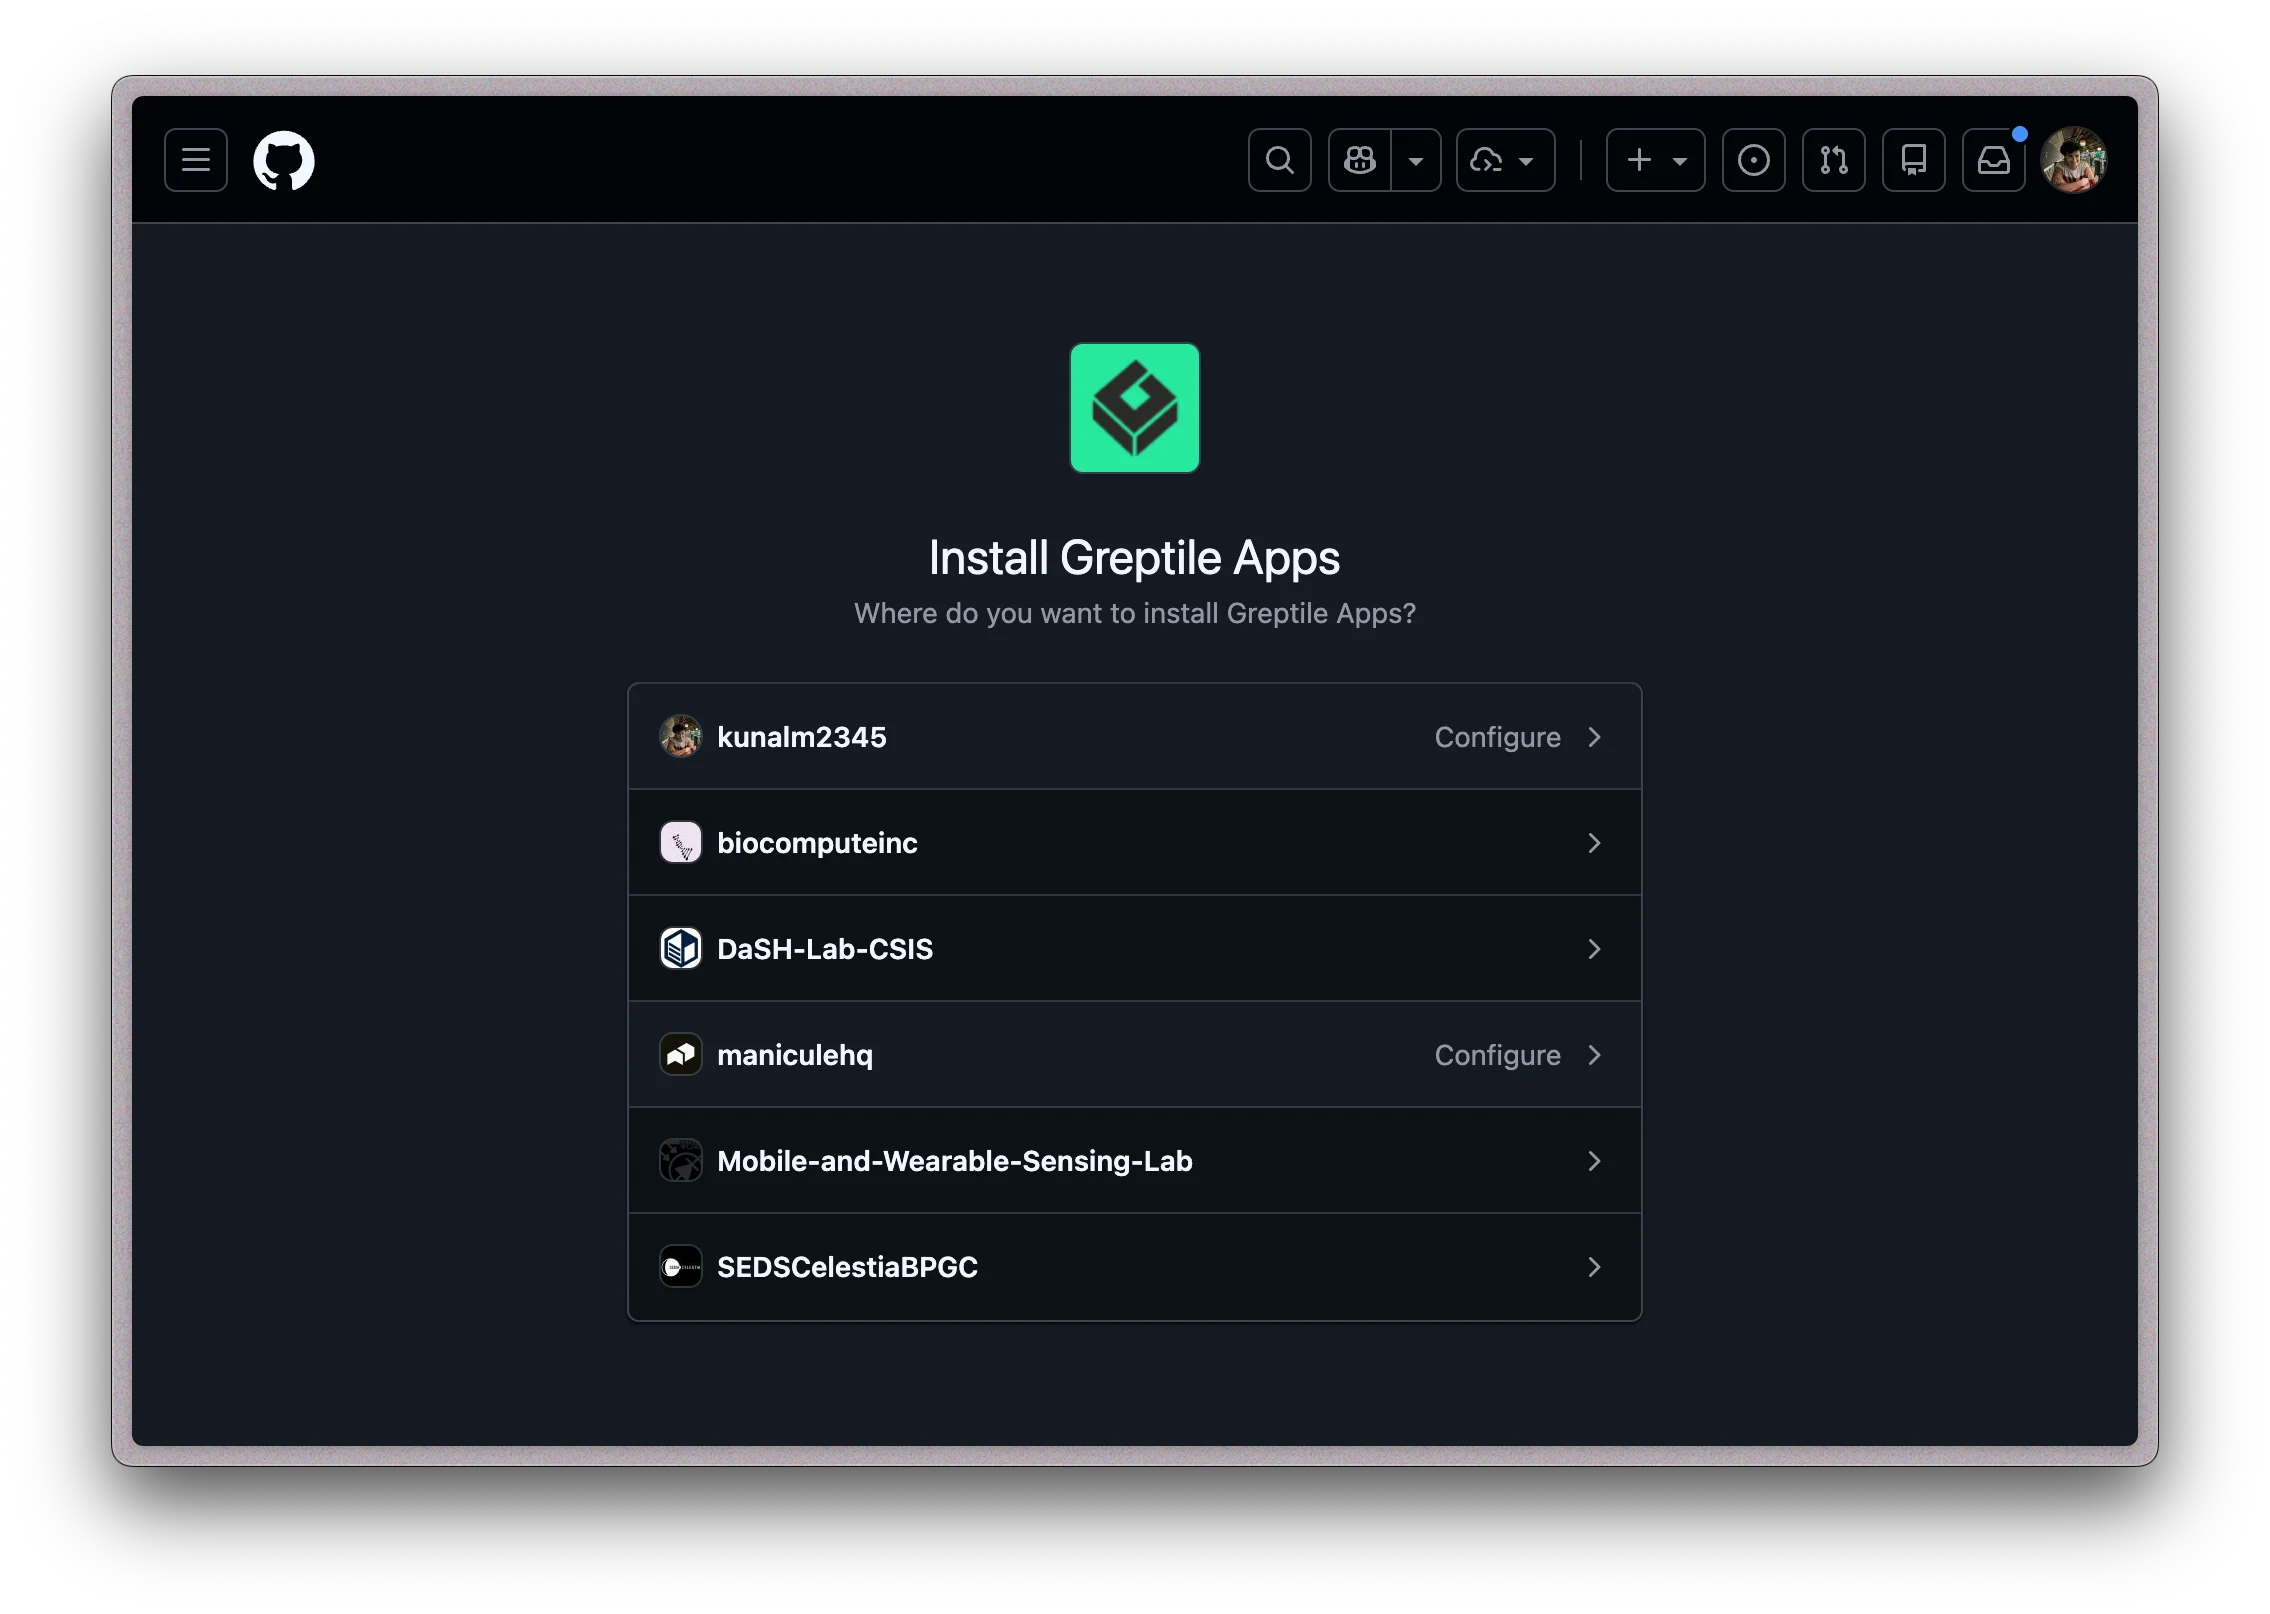Click the Greptile app logo

[x=1135, y=408]
